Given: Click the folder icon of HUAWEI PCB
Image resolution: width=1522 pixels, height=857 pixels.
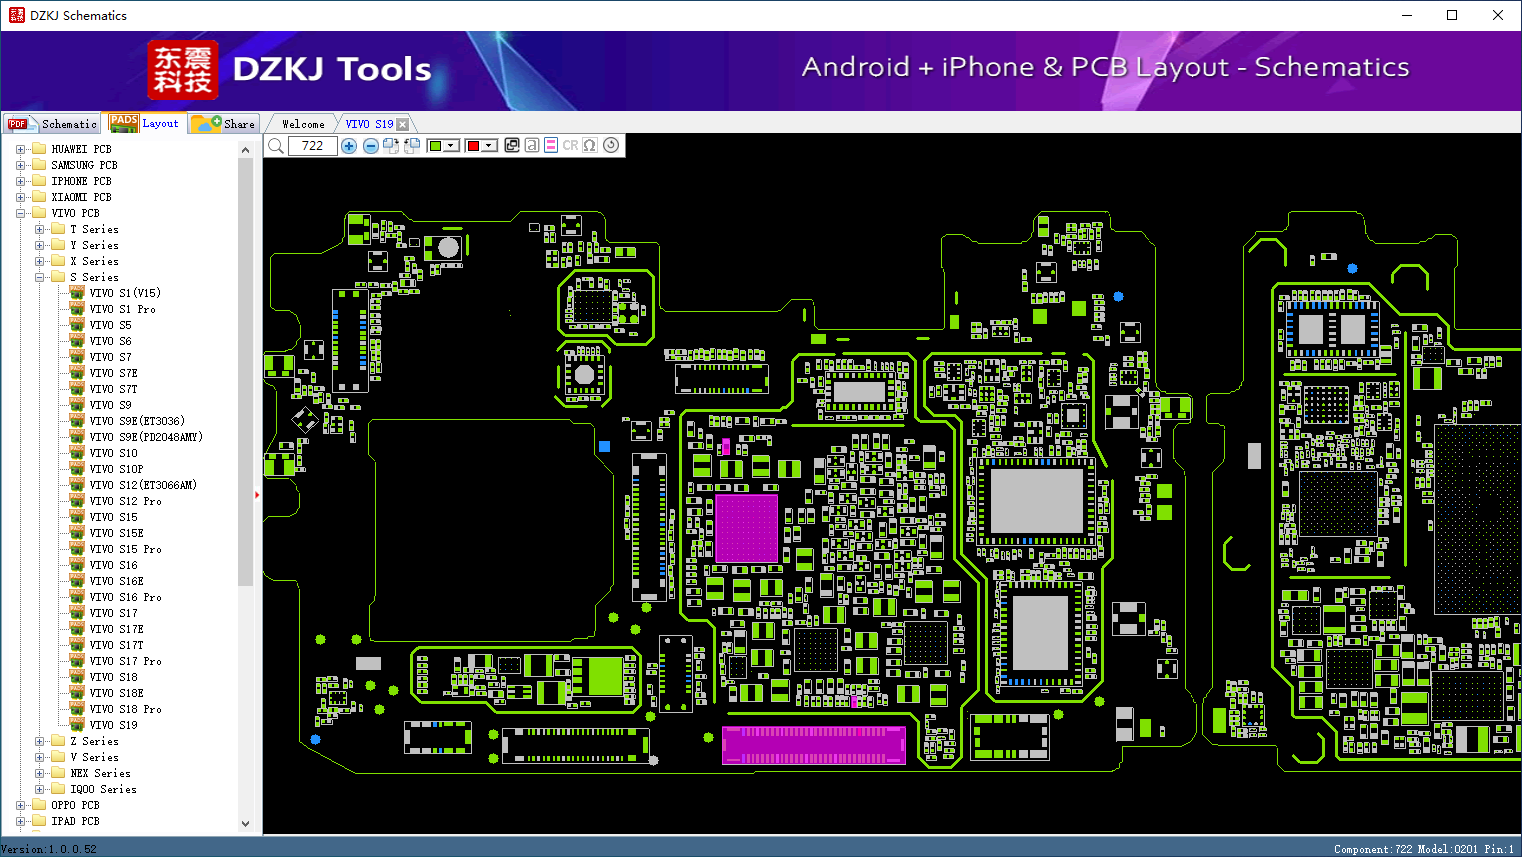Looking at the screenshot, I should 39,149.
